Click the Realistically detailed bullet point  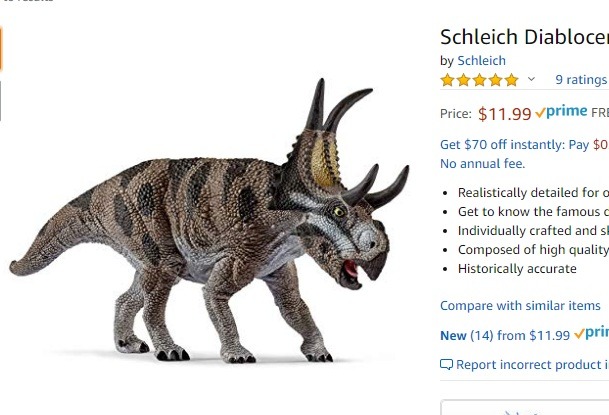532,193
